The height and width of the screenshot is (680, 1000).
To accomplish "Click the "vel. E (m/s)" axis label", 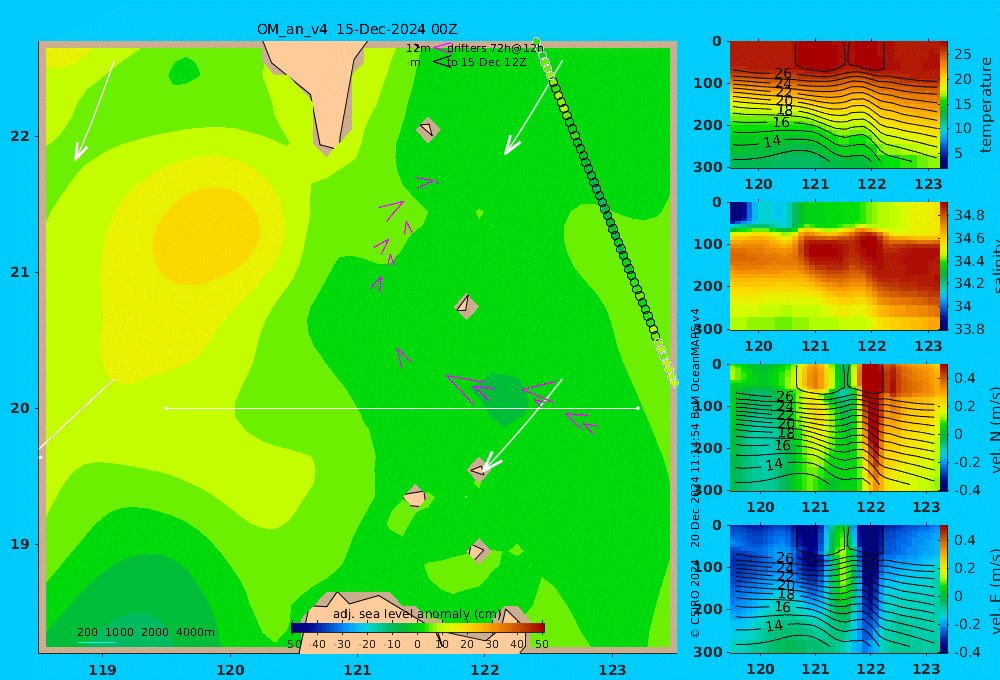I will point(995,590).
